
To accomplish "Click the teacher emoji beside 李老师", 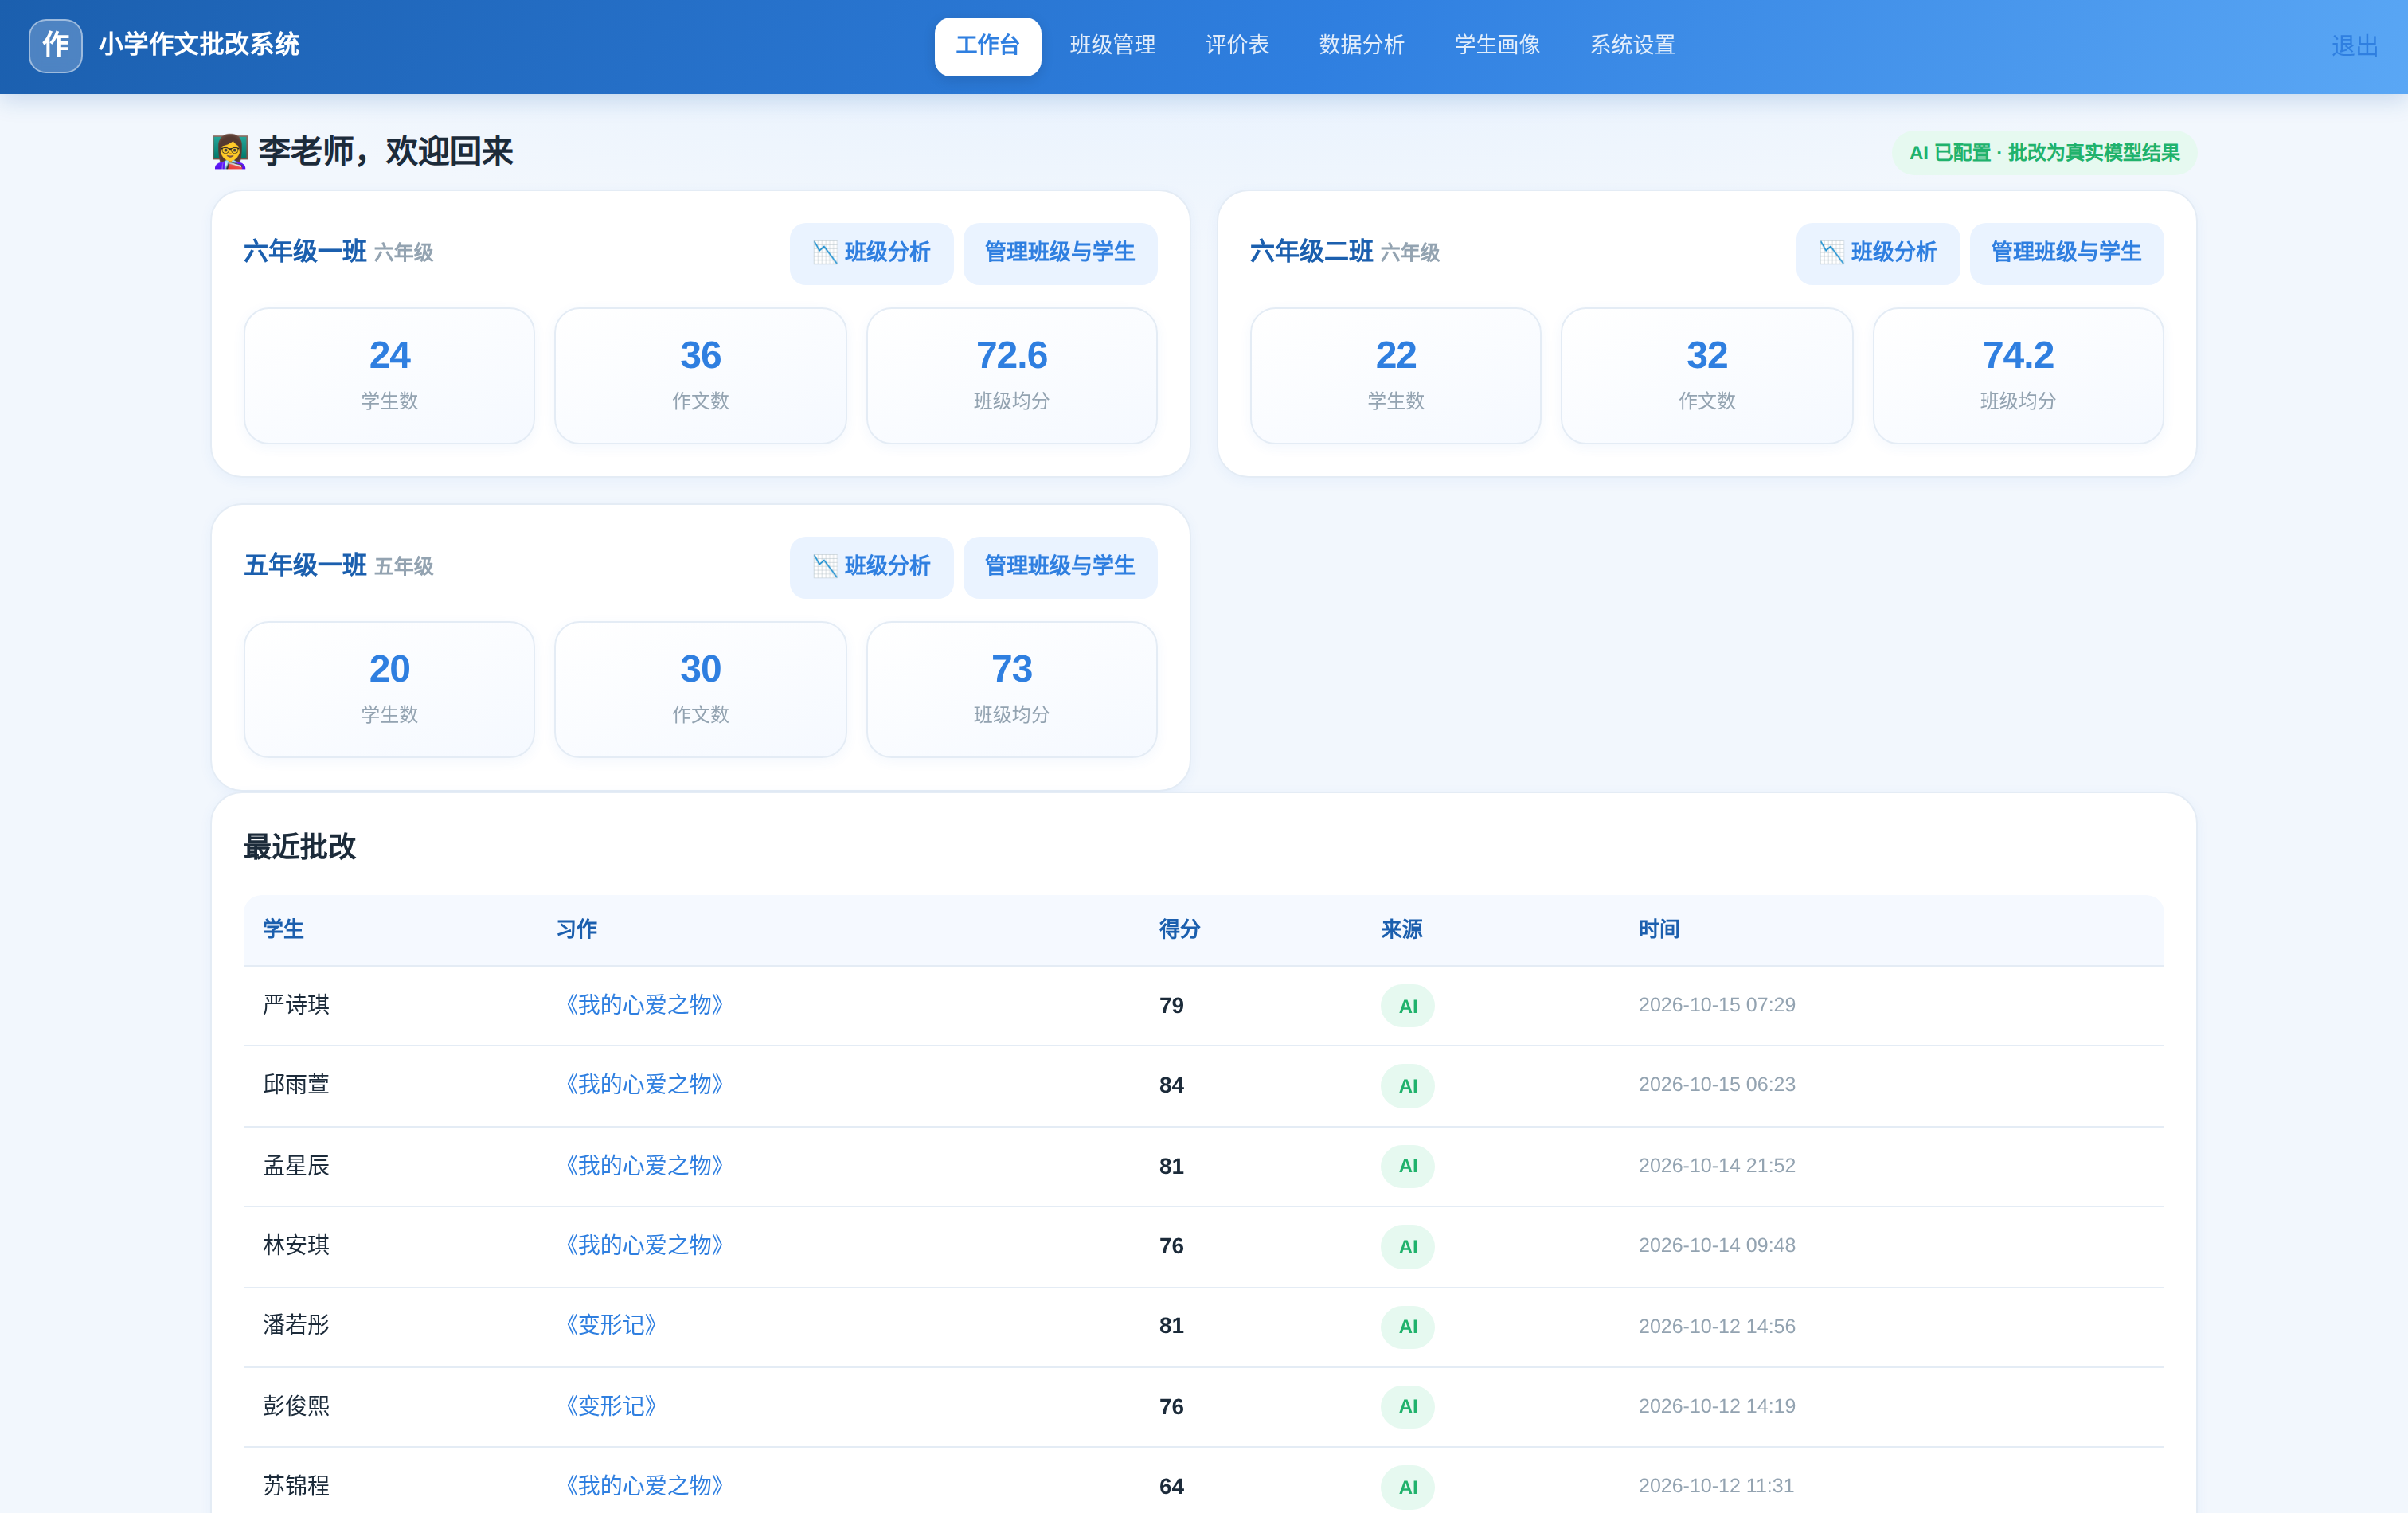I will coord(230,152).
